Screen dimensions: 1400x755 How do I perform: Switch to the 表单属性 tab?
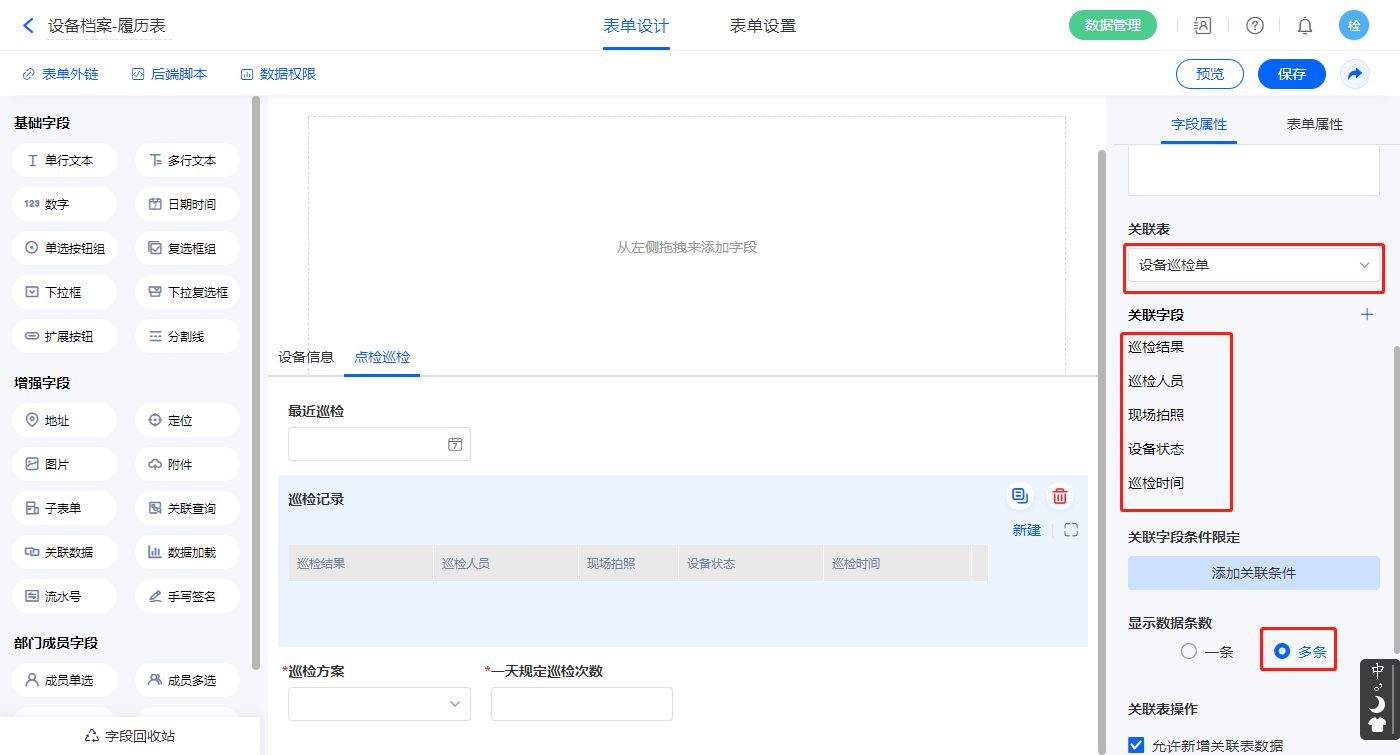[1314, 125]
